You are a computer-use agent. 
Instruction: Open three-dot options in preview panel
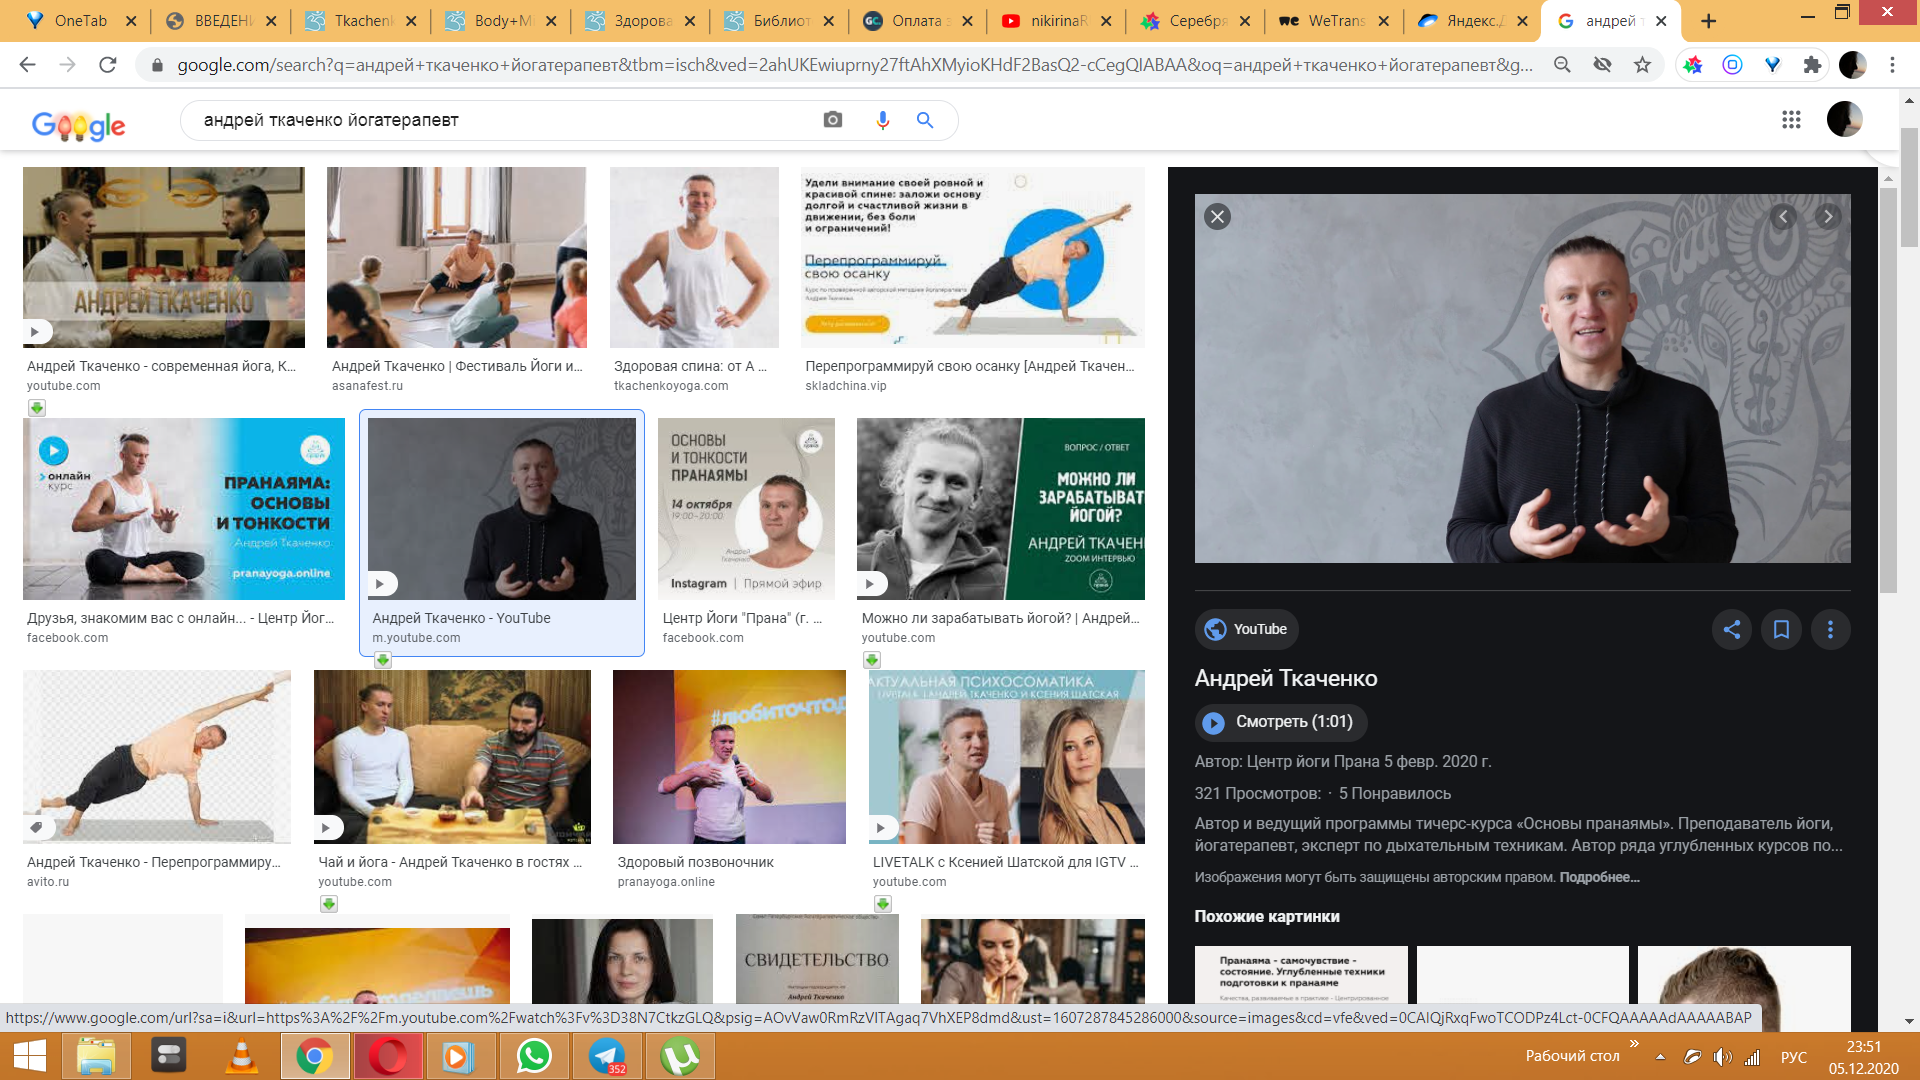(1830, 629)
